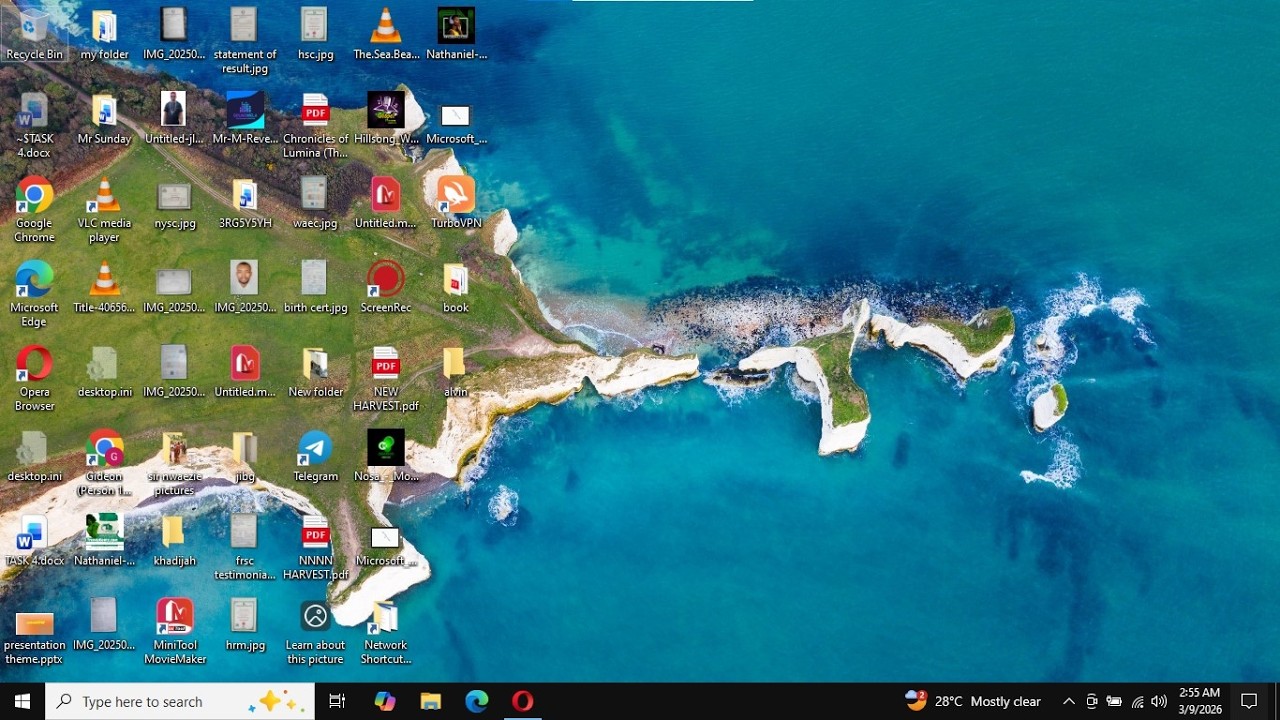Select the NNNN HARVEST.pdf file
1280x720 pixels.
pyautogui.click(x=315, y=548)
